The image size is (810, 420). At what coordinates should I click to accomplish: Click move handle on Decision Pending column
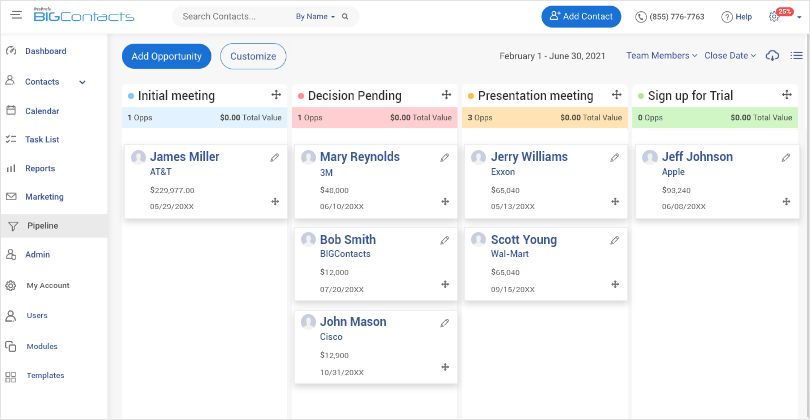tap(446, 95)
